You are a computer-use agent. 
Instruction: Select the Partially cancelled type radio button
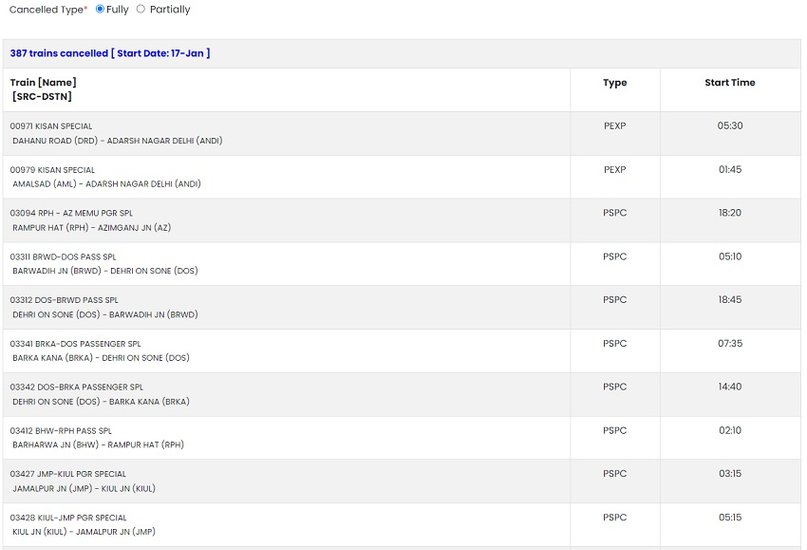[141, 9]
